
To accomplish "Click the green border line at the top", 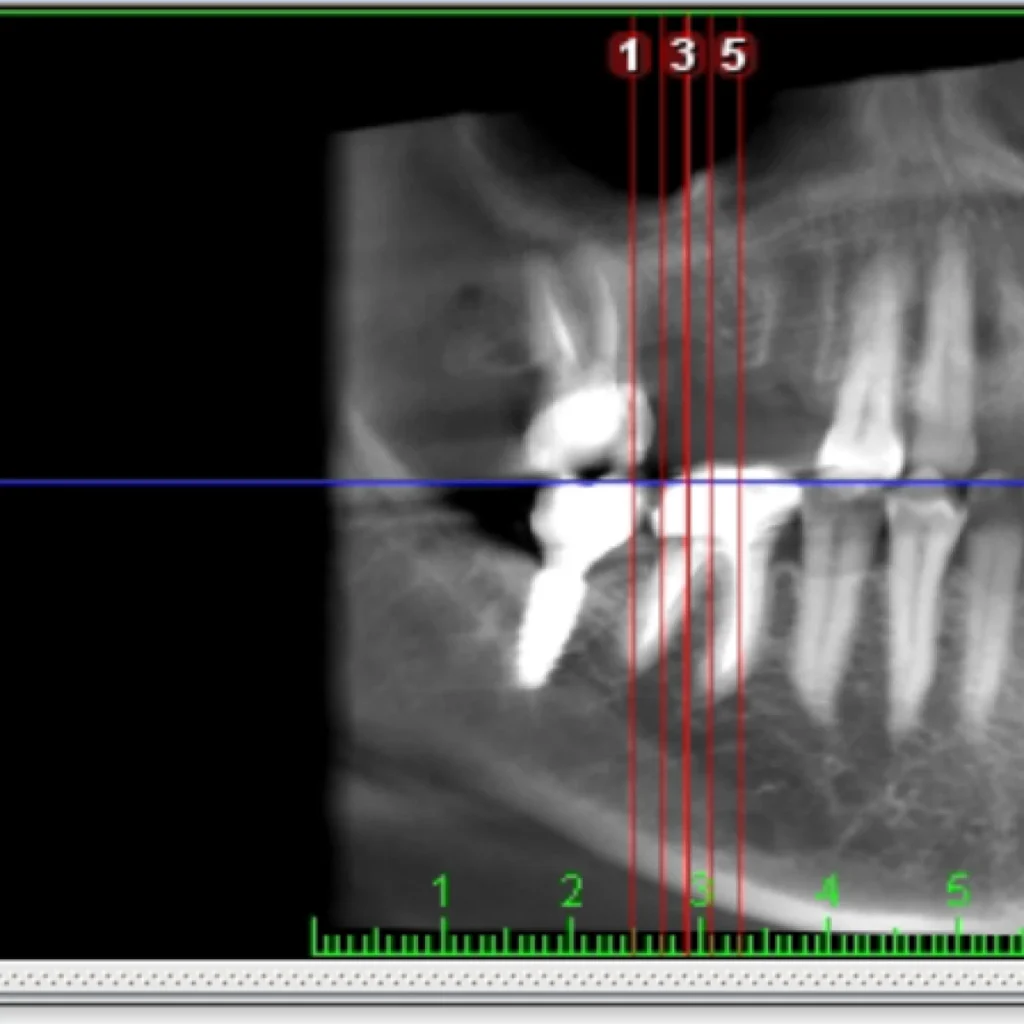I will 512,12.
